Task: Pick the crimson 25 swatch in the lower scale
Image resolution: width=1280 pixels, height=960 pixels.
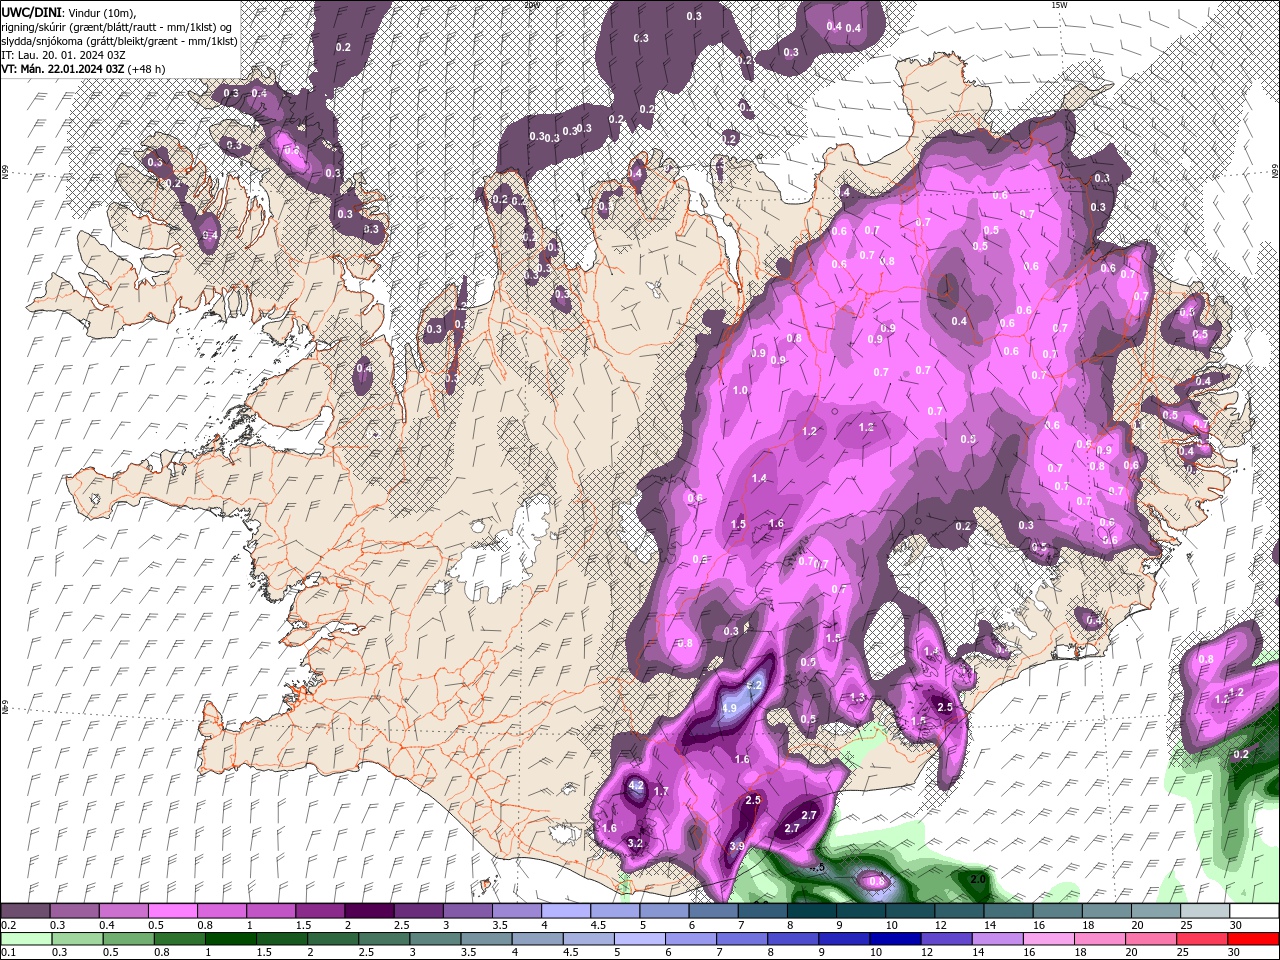Action: [1202, 939]
